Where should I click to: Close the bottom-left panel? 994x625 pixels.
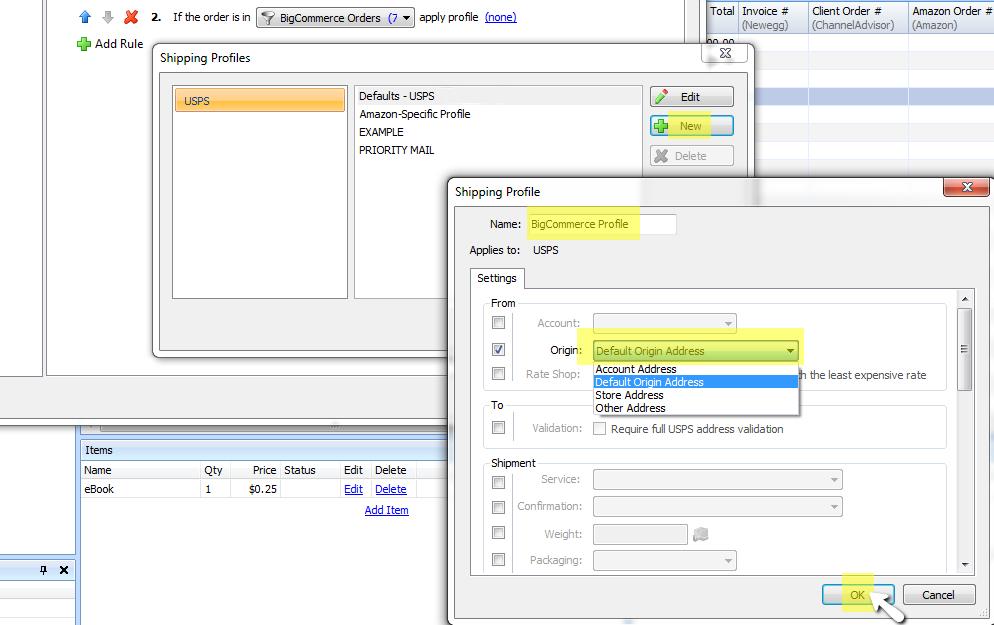pos(64,570)
